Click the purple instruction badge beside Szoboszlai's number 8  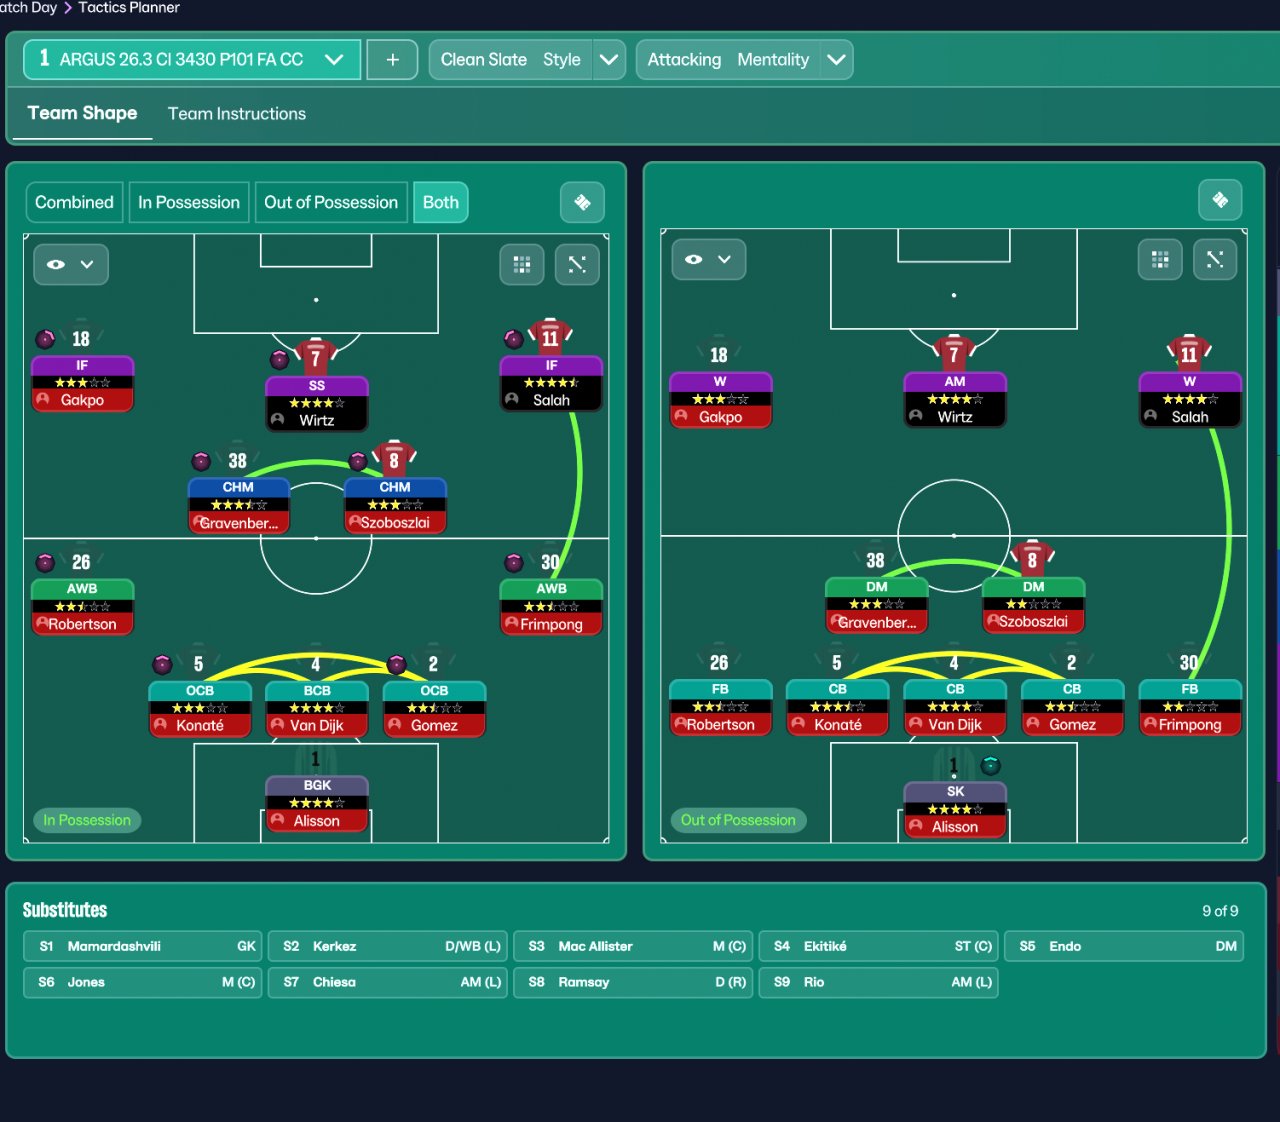358,461
